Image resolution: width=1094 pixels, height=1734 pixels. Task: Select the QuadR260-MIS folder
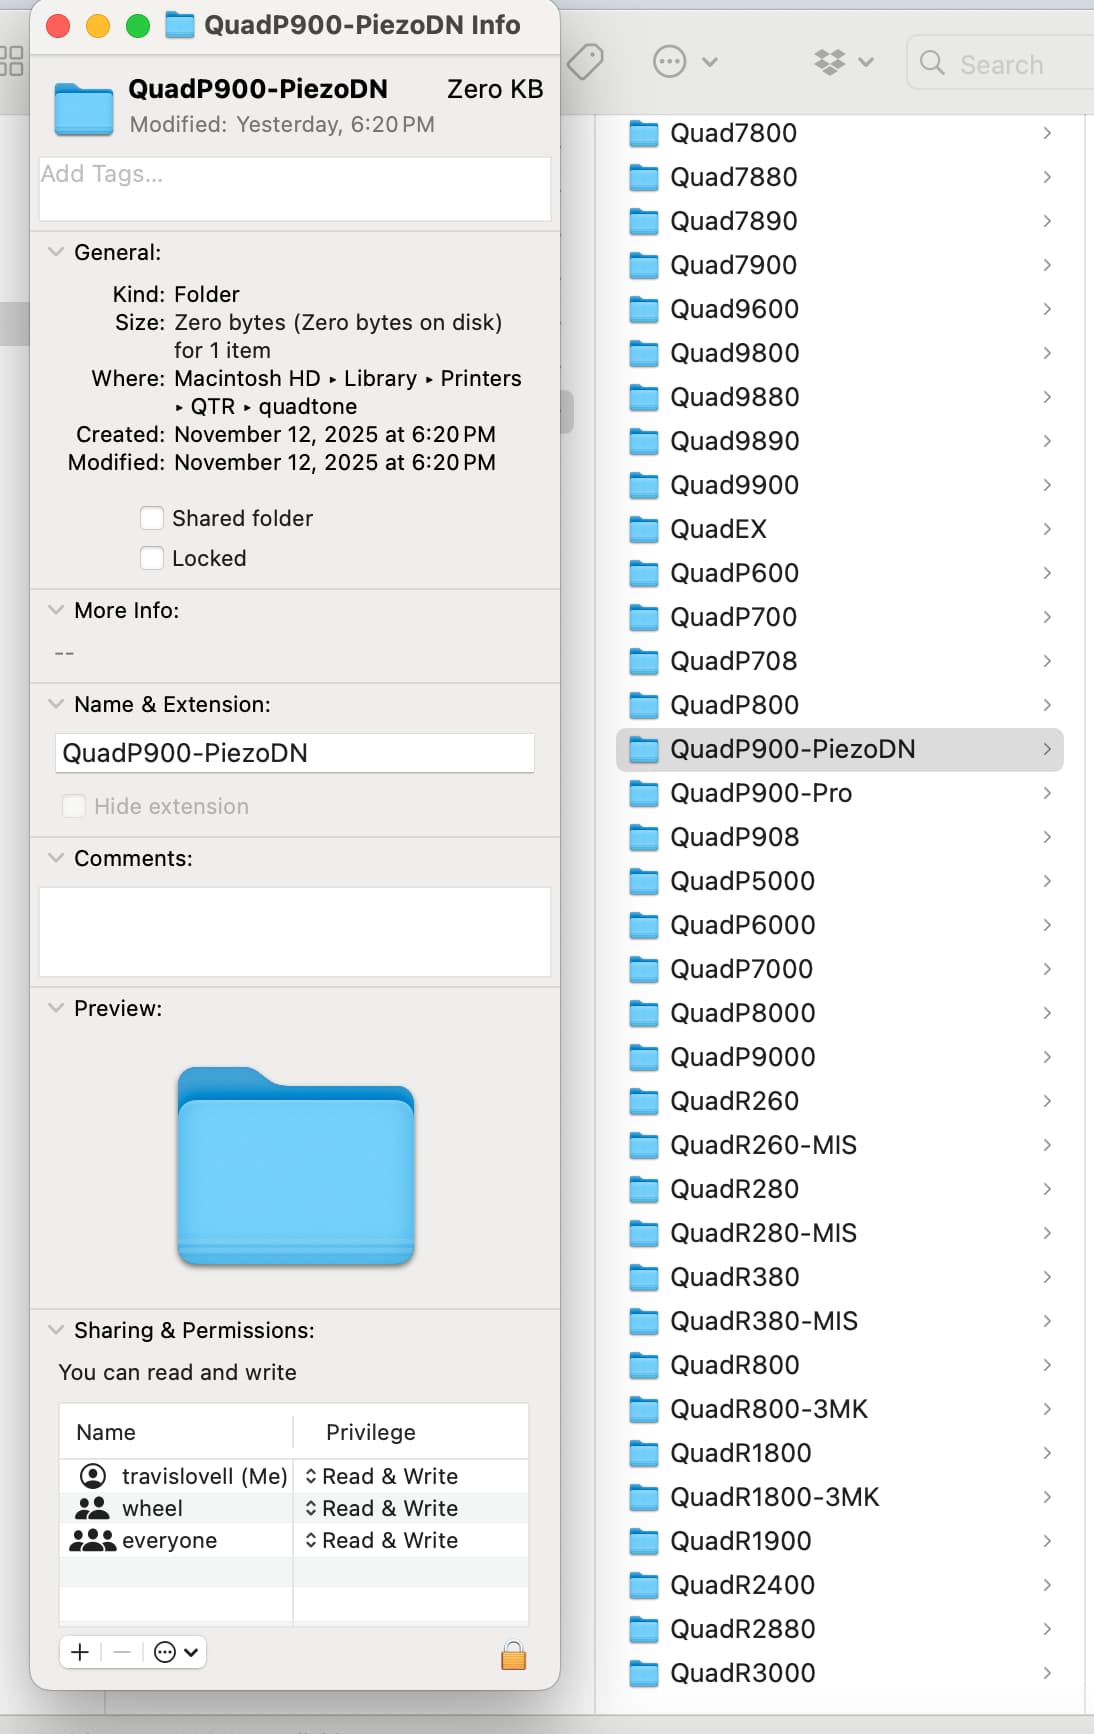[x=762, y=1145]
